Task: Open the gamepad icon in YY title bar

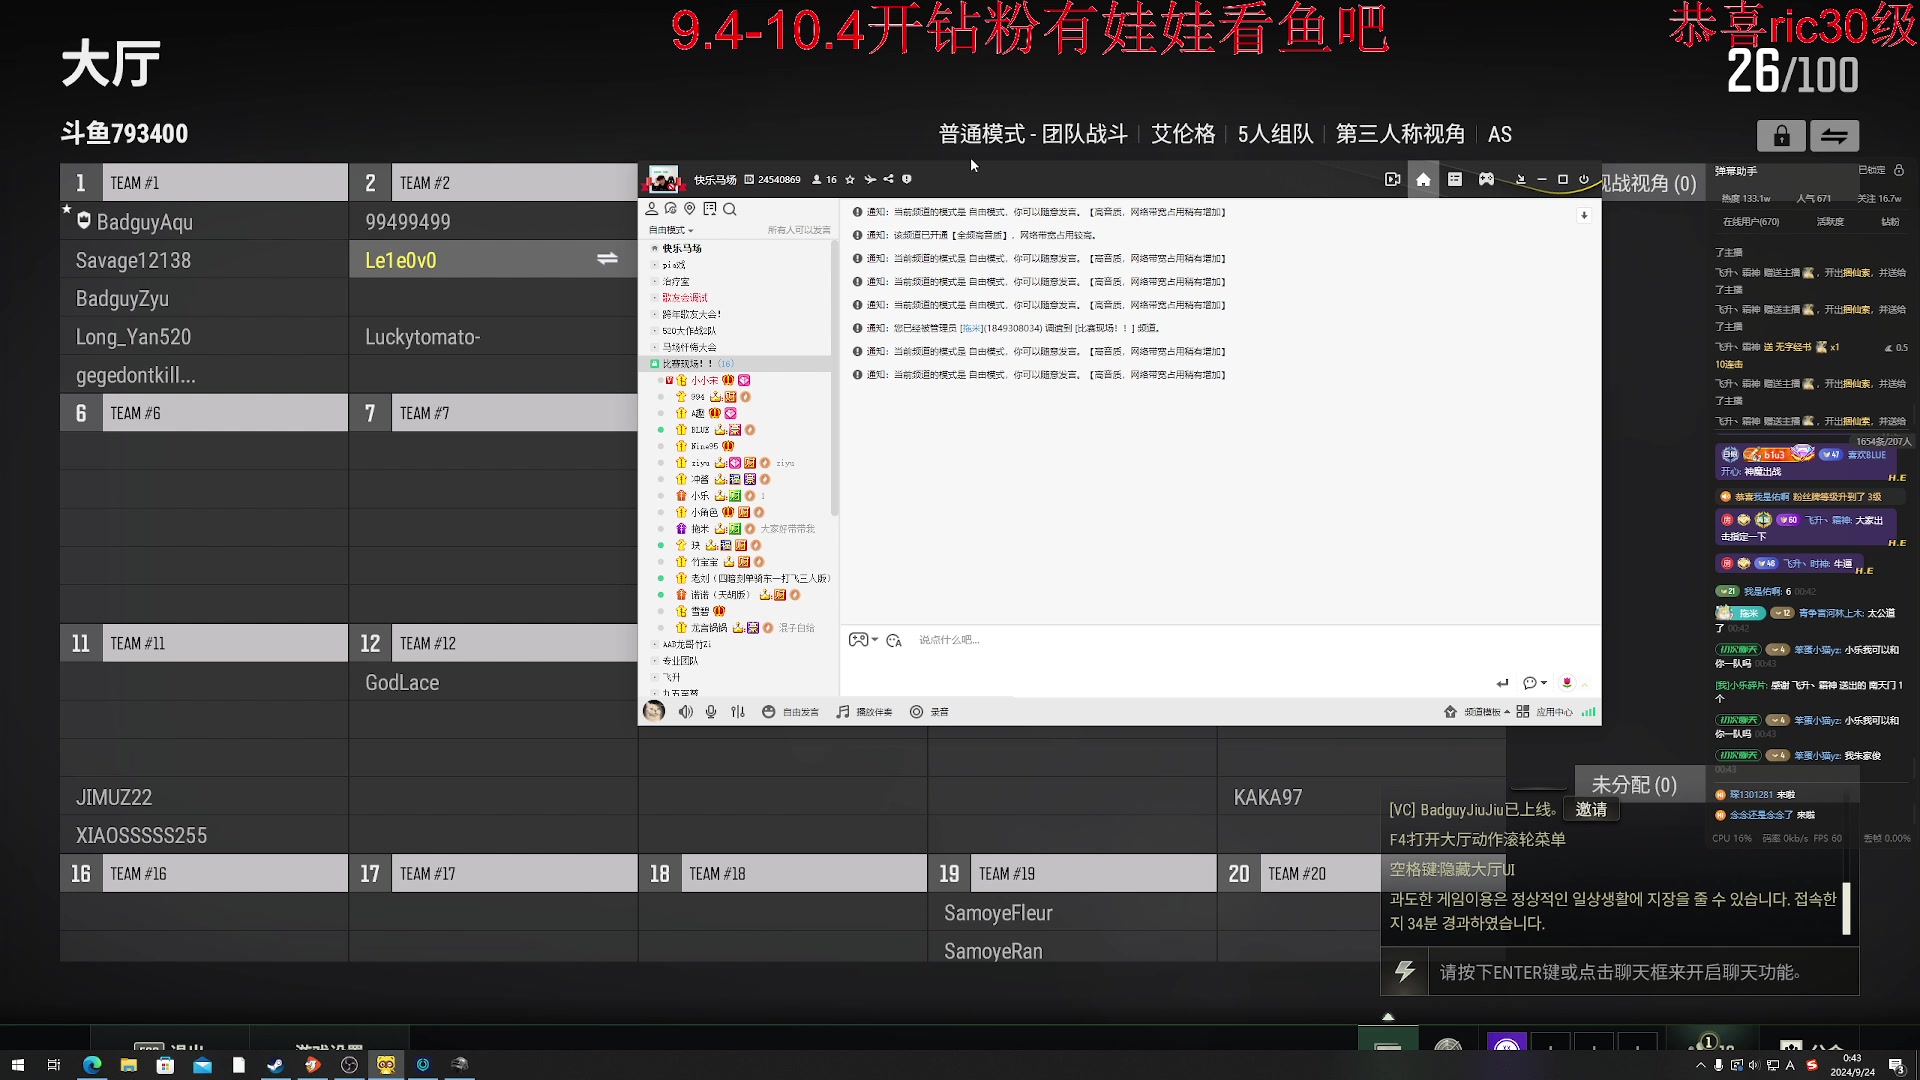Action: point(1487,179)
